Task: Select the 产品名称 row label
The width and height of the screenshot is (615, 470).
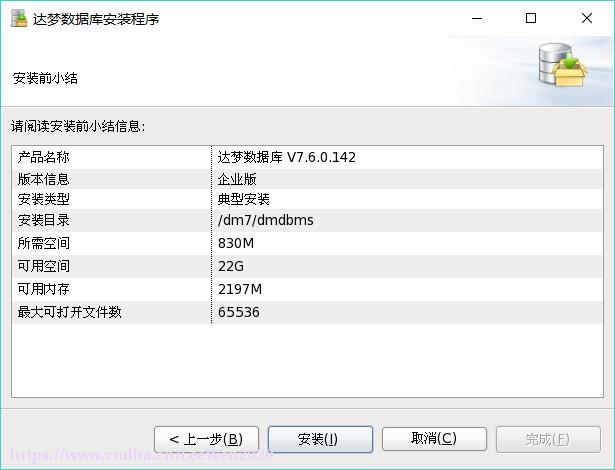Action: pyautogui.click(x=44, y=157)
